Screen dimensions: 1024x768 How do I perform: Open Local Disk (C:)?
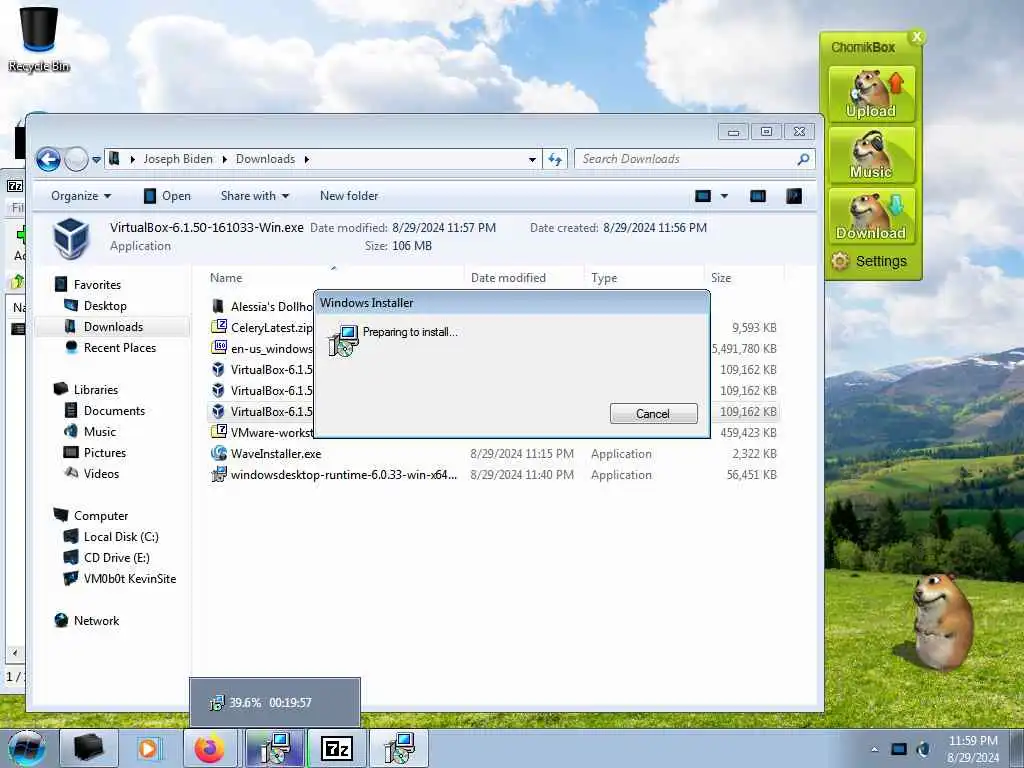(x=121, y=537)
